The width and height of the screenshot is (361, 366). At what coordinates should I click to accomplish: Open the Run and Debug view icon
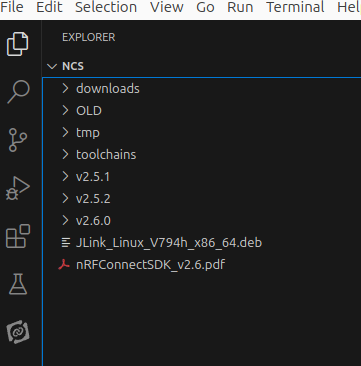pos(18,188)
